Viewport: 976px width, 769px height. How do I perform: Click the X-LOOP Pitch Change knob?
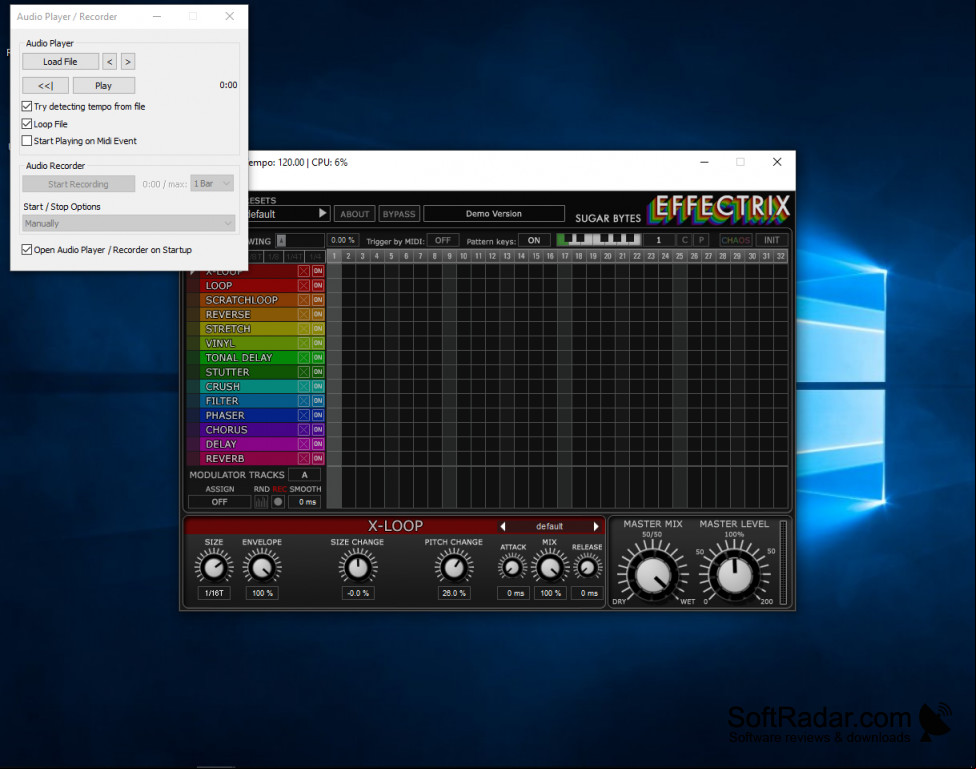click(454, 567)
